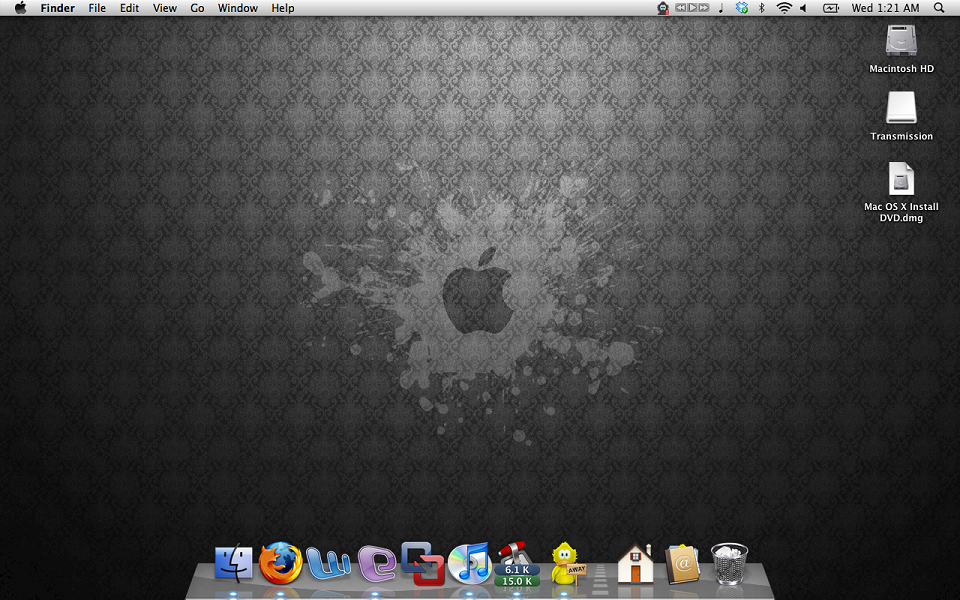
Task: Open the volume control in menu bar
Action: point(803,8)
